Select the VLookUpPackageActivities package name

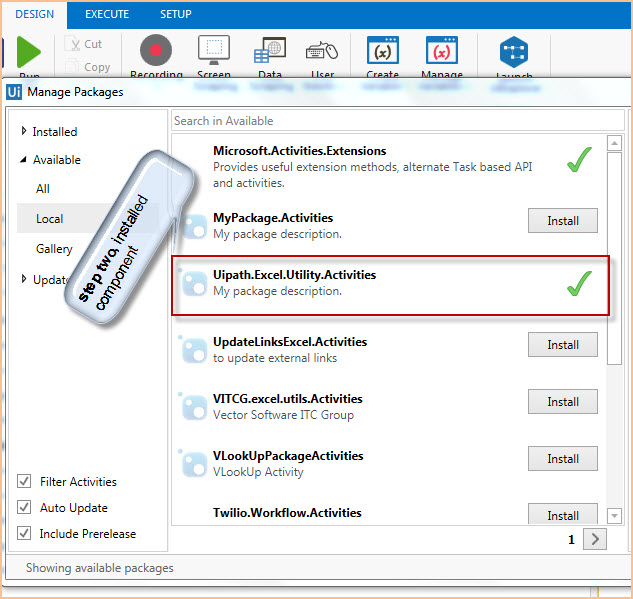288,456
